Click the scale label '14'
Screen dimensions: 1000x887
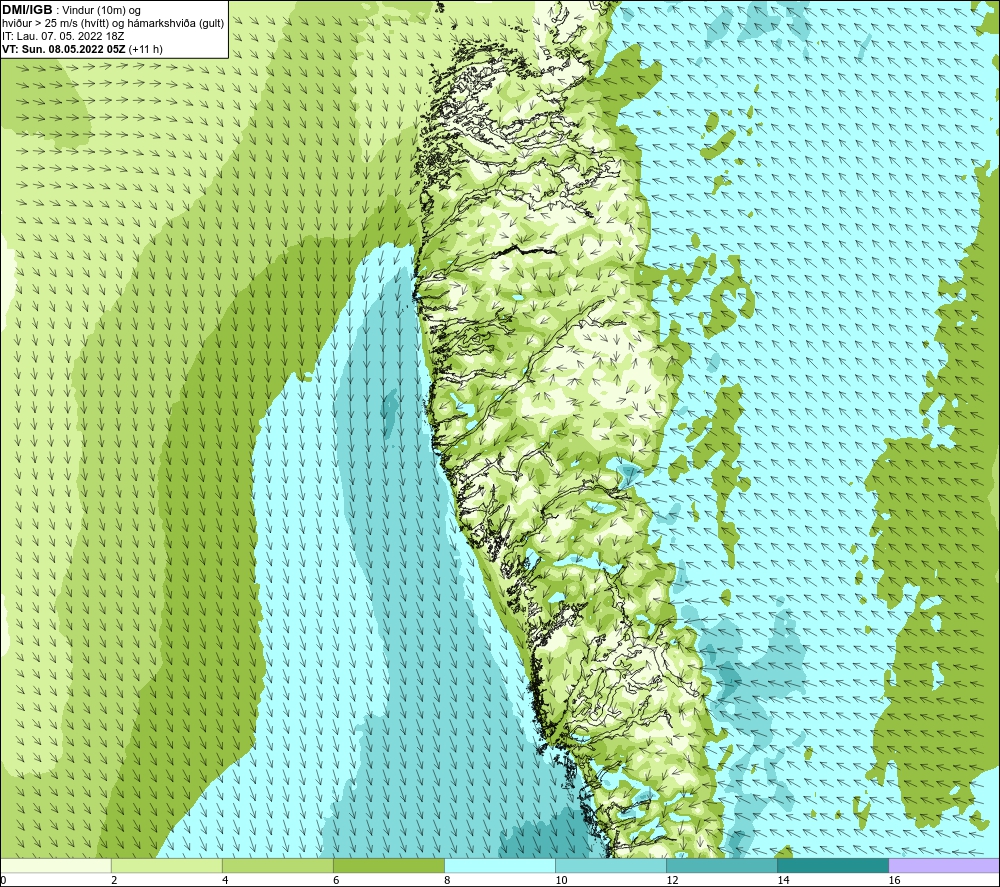[x=783, y=880]
